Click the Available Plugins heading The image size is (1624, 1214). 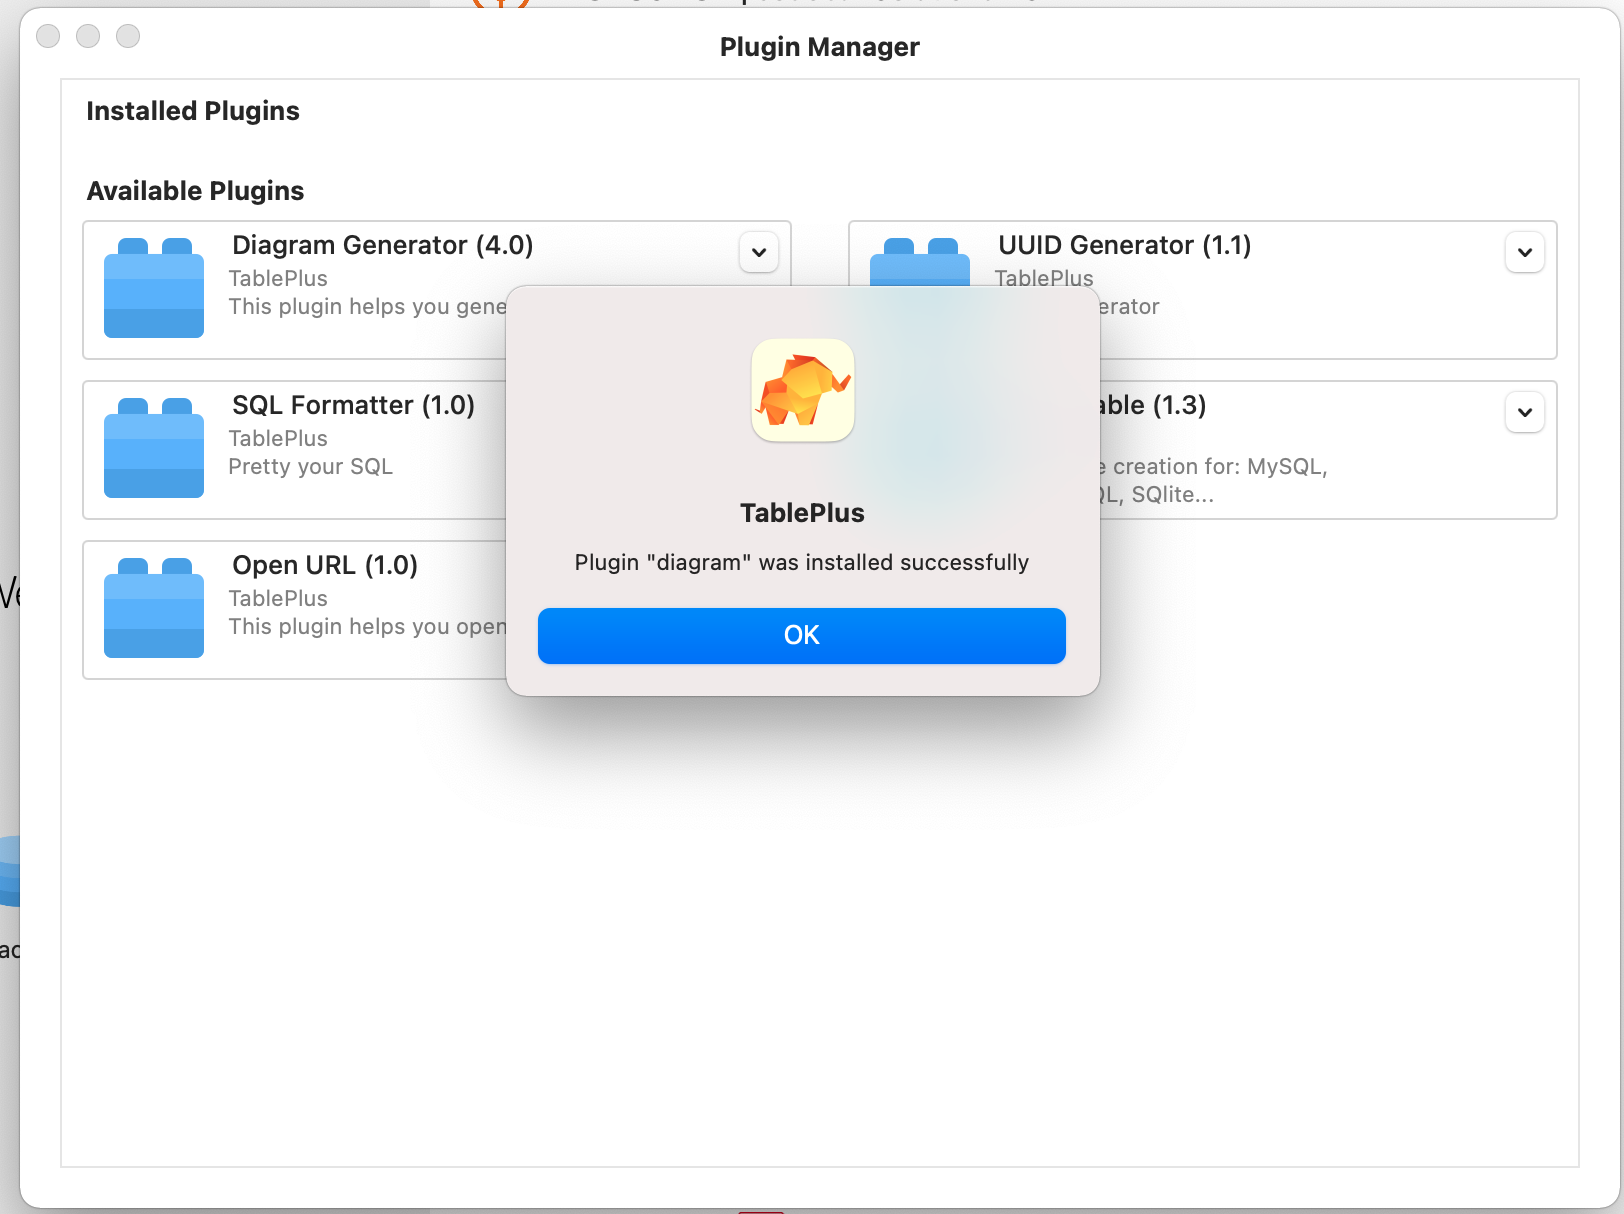pyautogui.click(x=195, y=191)
